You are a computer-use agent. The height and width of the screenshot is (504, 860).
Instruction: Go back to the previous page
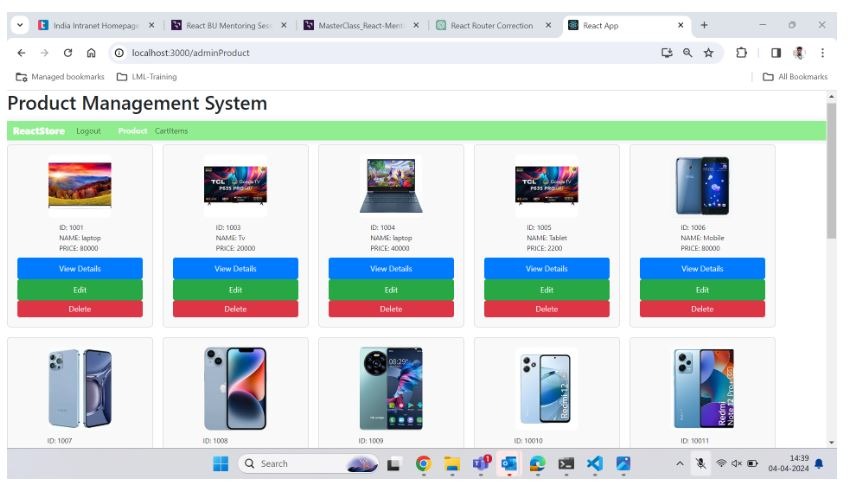(21, 53)
